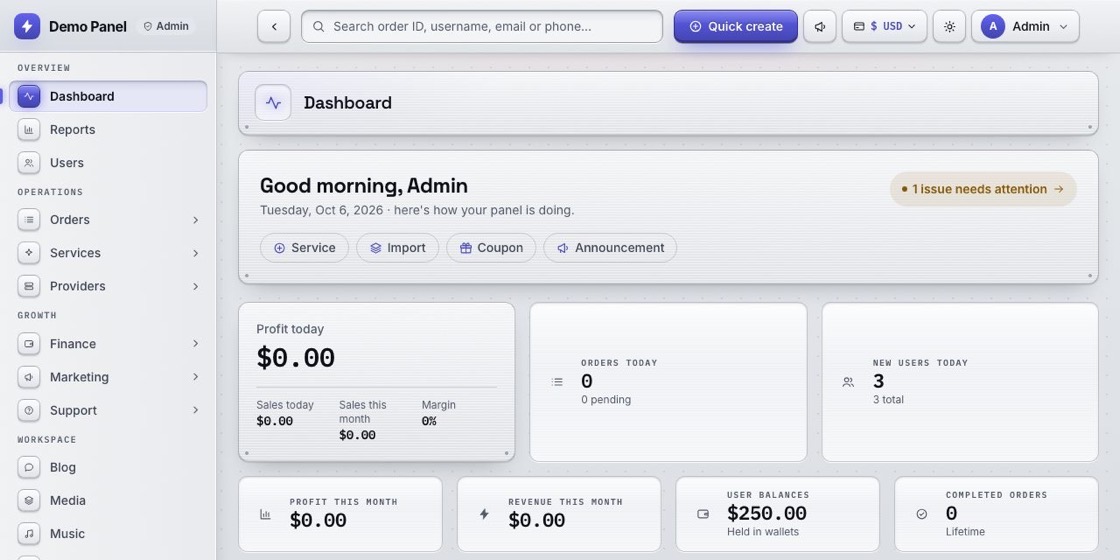The image size is (1120, 560).
Task: Expand the Marketing submenu chevron
Action: pyautogui.click(x=195, y=377)
